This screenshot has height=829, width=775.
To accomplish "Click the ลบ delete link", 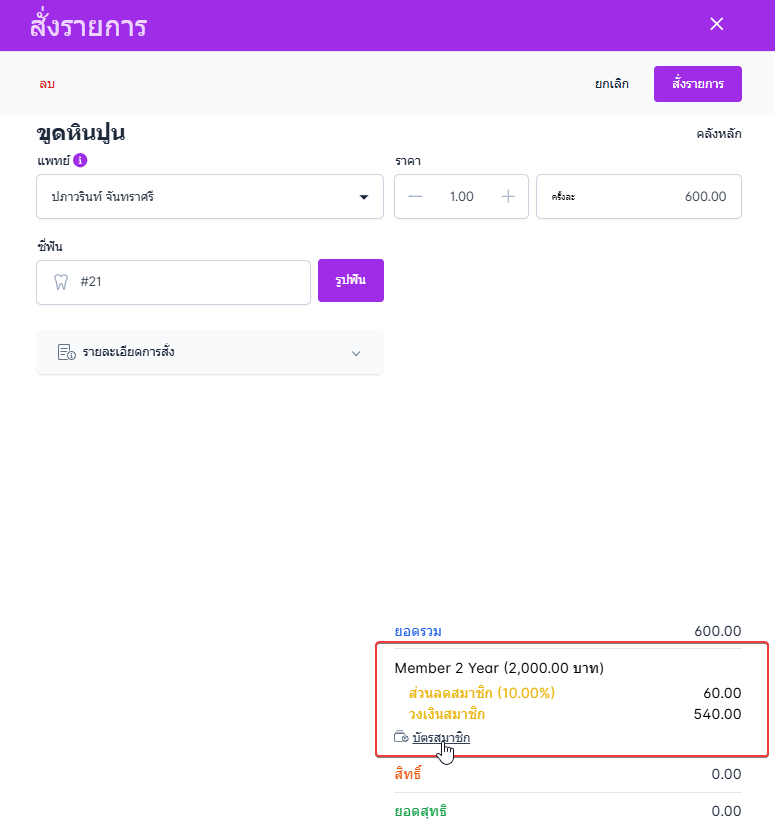I will tap(47, 84).
